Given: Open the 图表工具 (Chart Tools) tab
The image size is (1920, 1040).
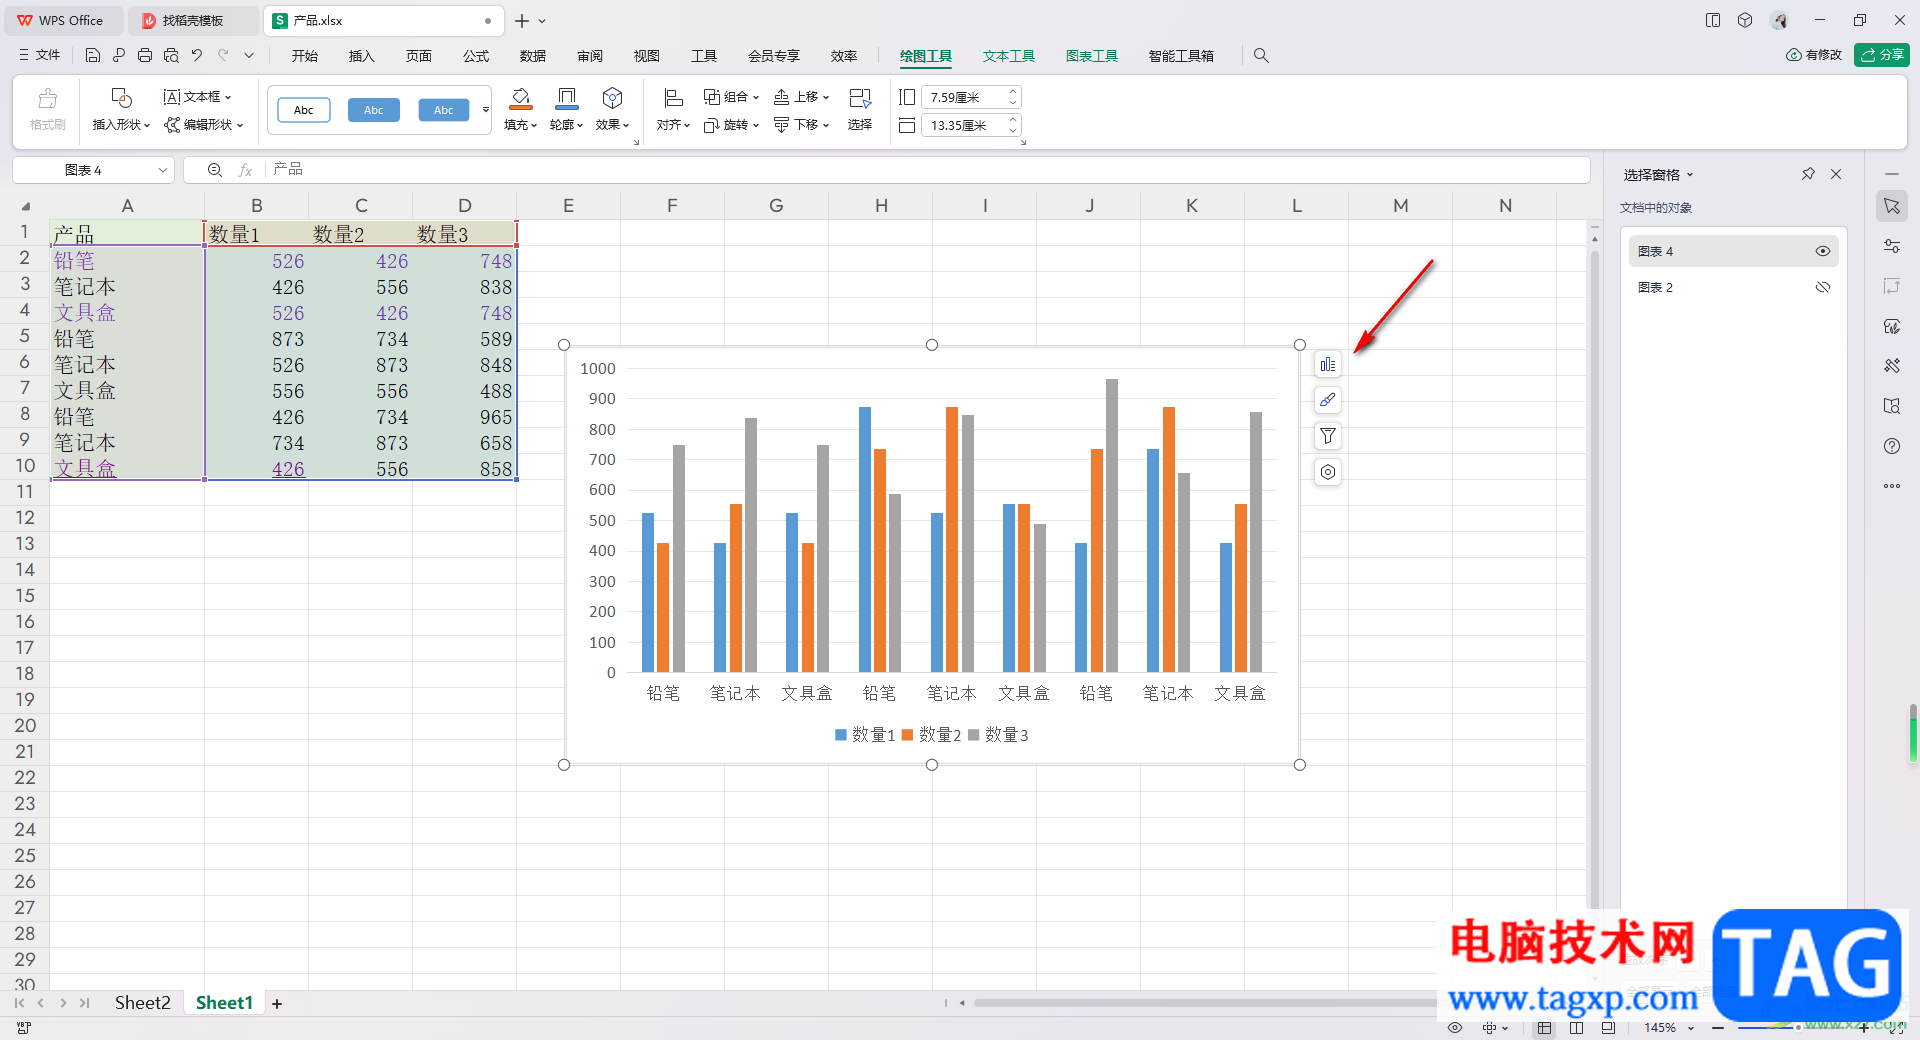Looking at the screenshot, I should point(1091,56).
